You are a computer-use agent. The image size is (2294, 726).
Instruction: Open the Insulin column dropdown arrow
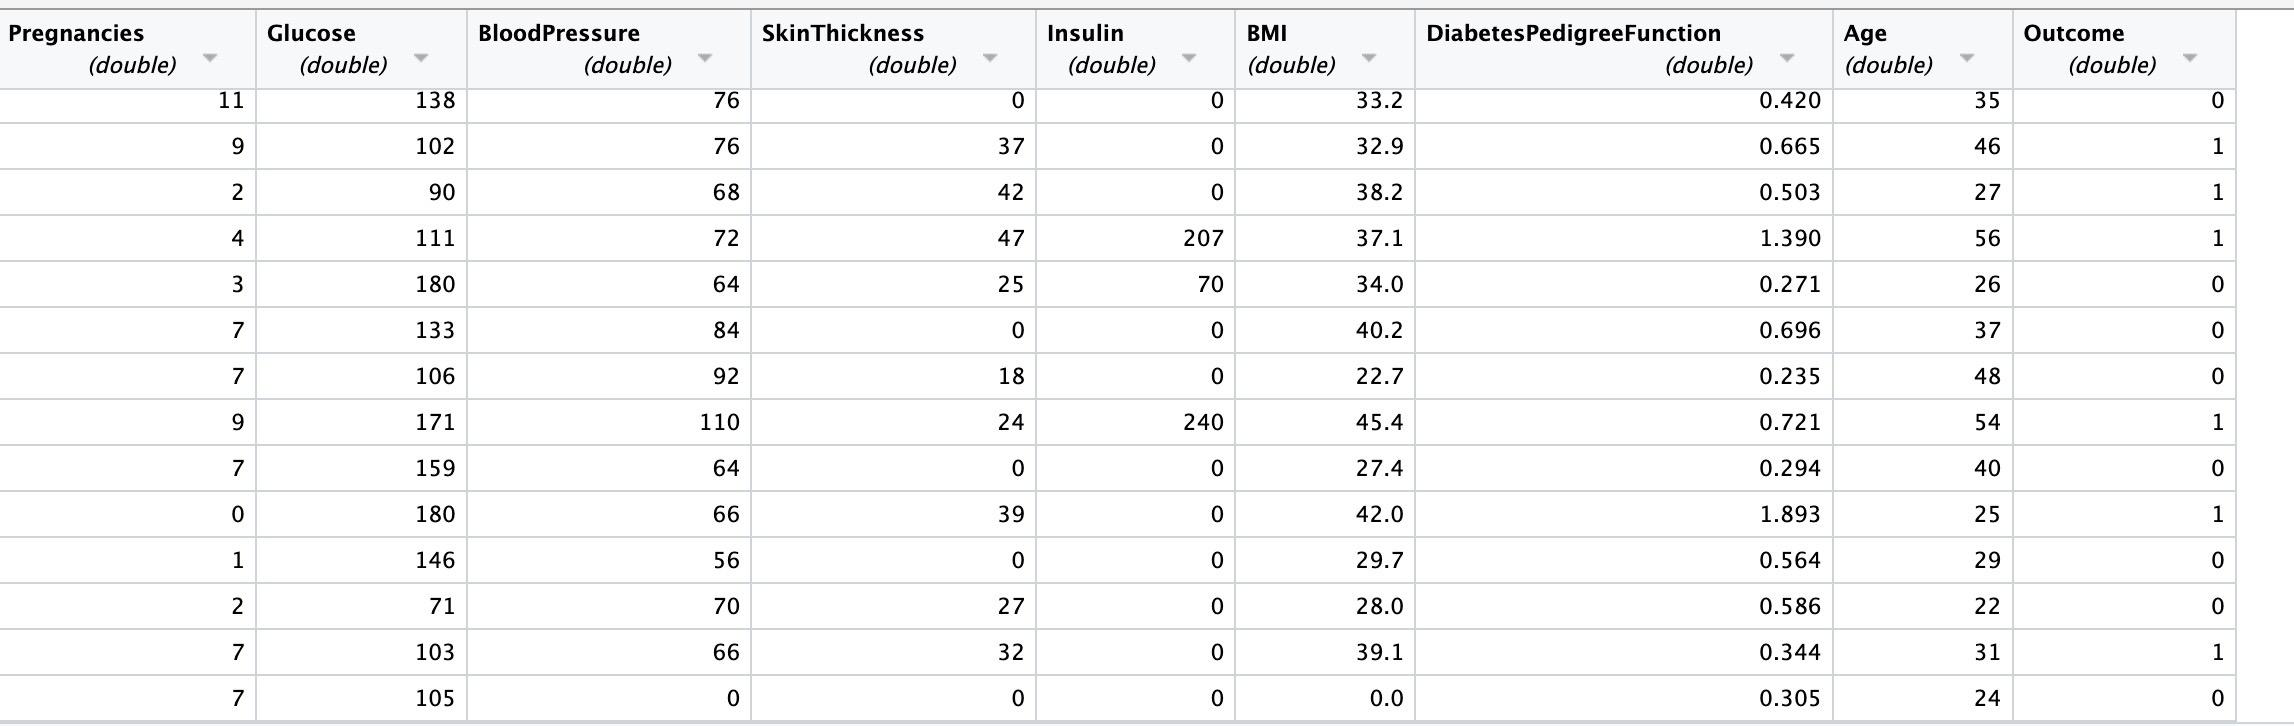(1189, 58)
